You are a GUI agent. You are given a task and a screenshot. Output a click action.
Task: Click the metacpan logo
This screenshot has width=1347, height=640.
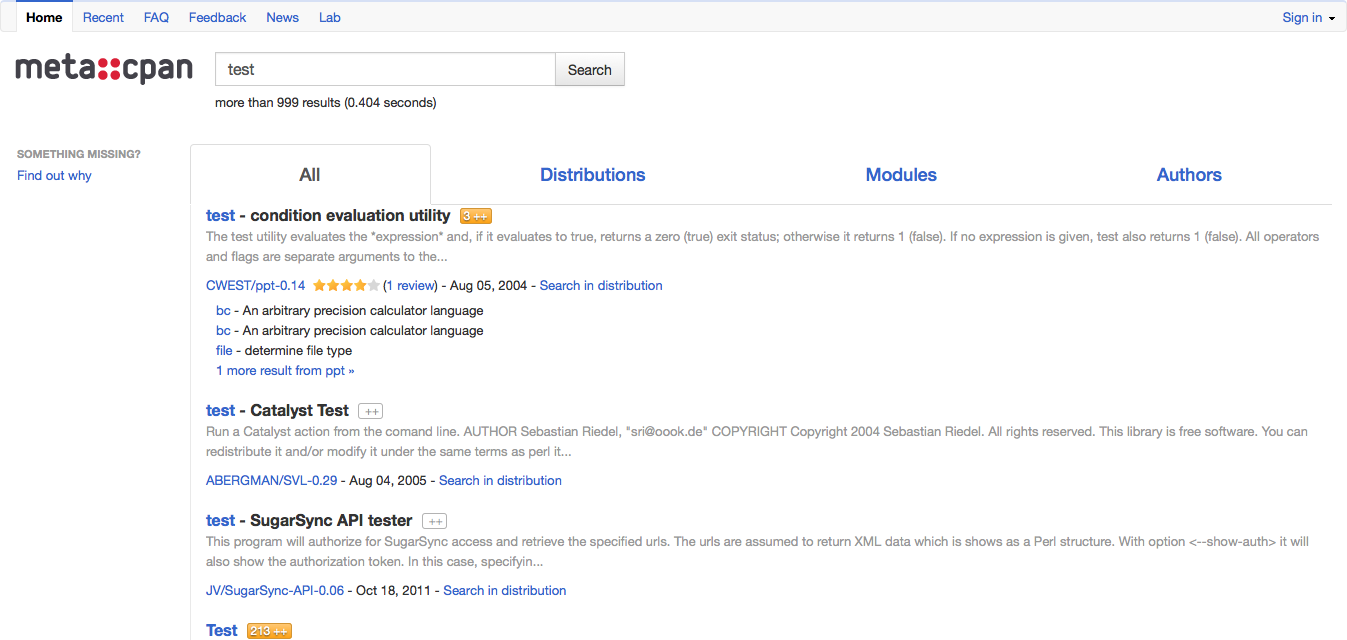coord(104,68)
